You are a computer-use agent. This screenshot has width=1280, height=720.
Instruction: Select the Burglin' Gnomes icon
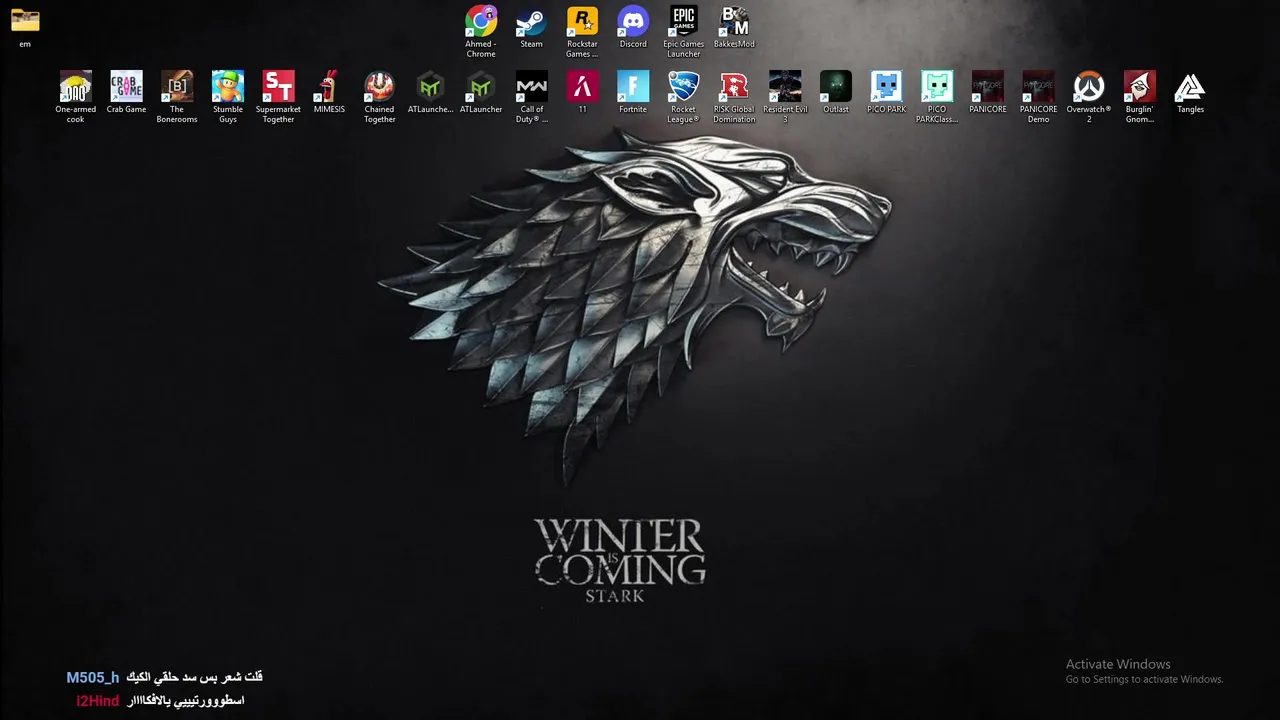(1139, 86)
